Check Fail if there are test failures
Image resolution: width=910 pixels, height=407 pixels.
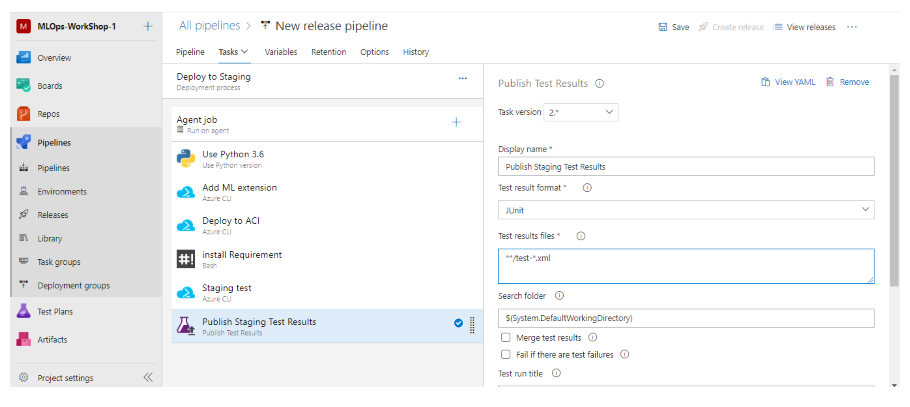point(505,354)
